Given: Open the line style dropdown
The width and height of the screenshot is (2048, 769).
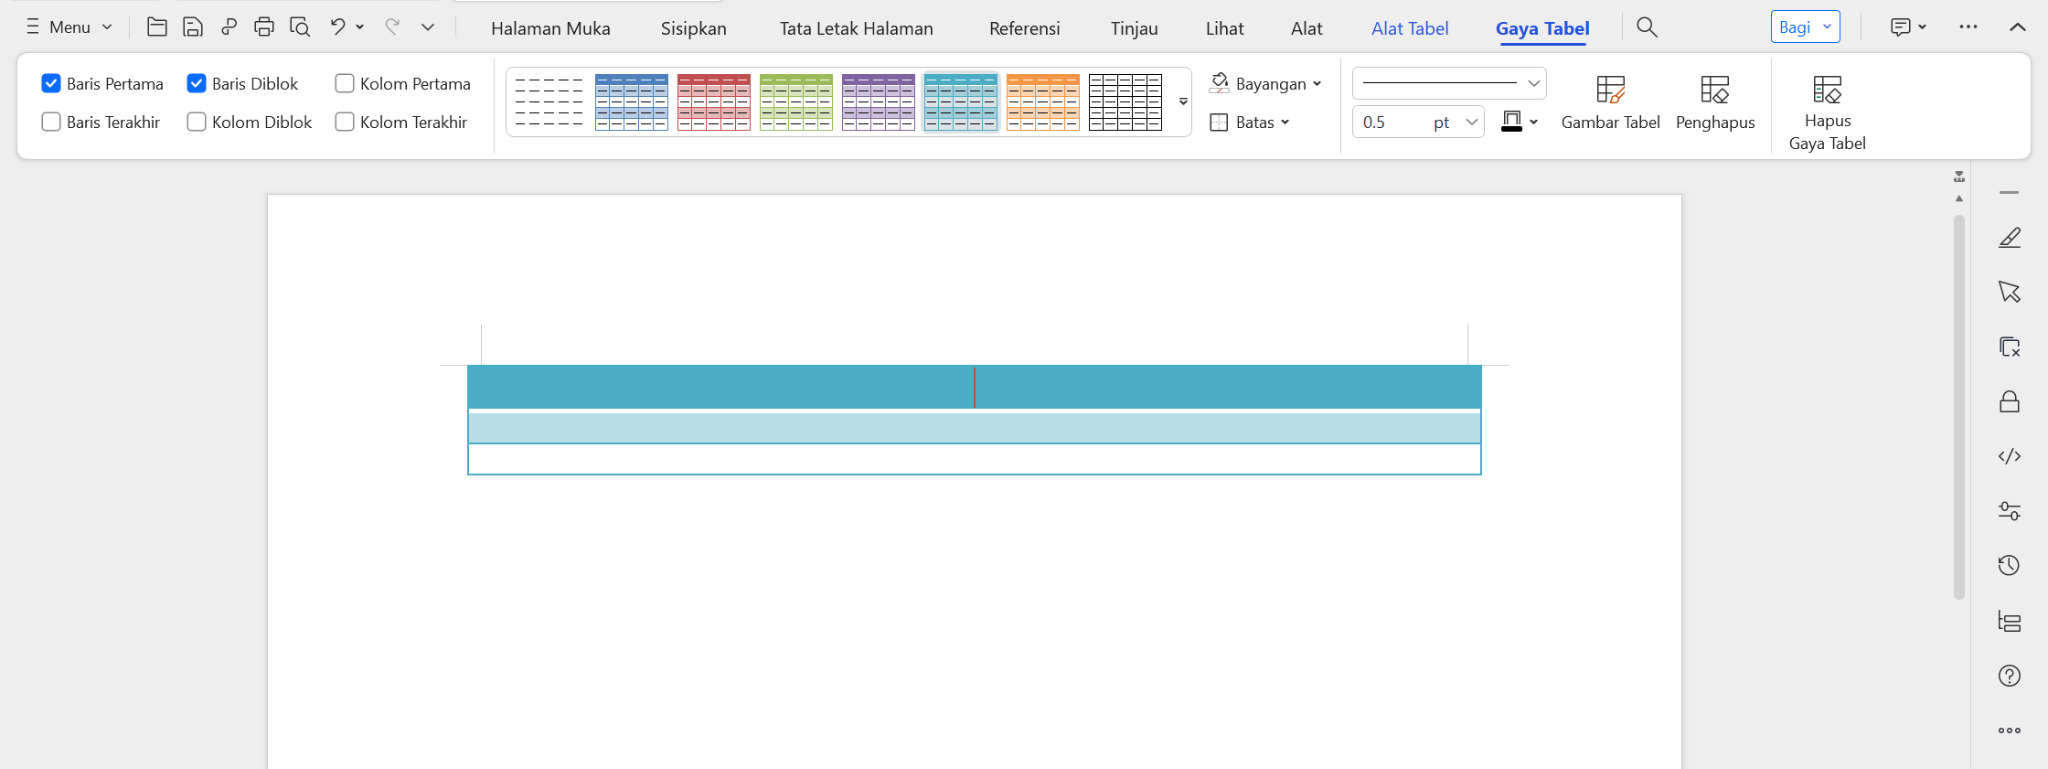Looking at the screenshot, I should tap(1449, 84).
